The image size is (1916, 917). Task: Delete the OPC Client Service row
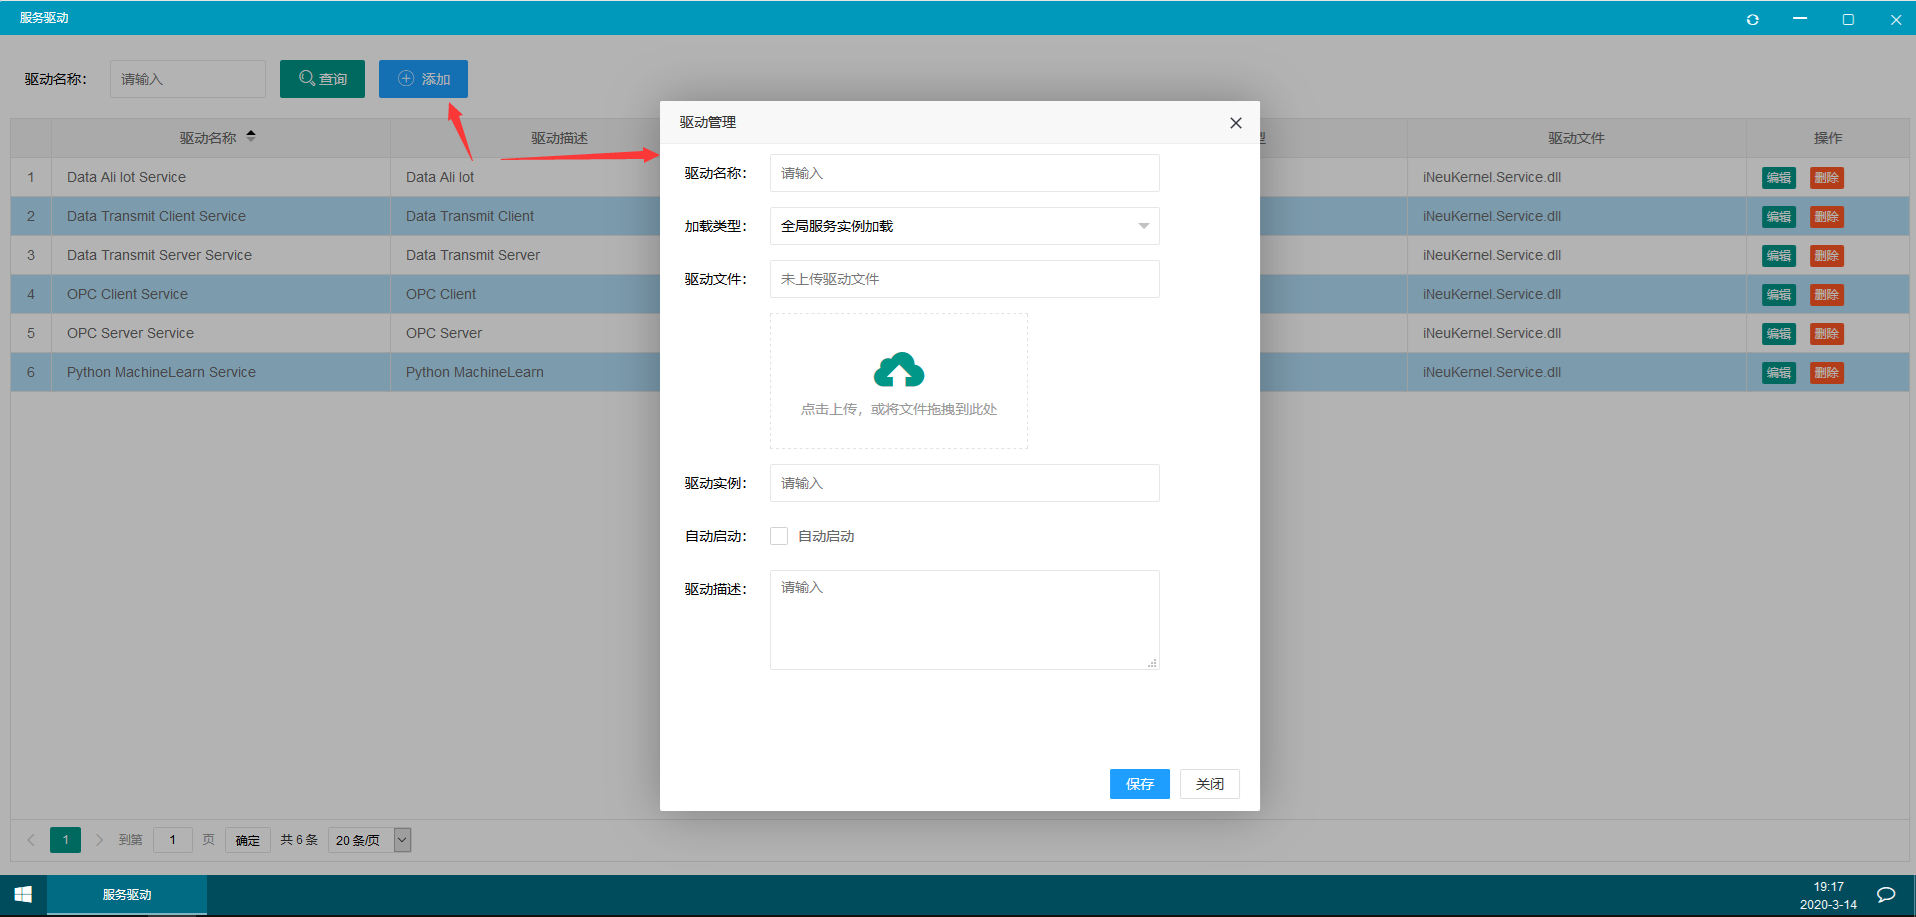pos(1826,295)
